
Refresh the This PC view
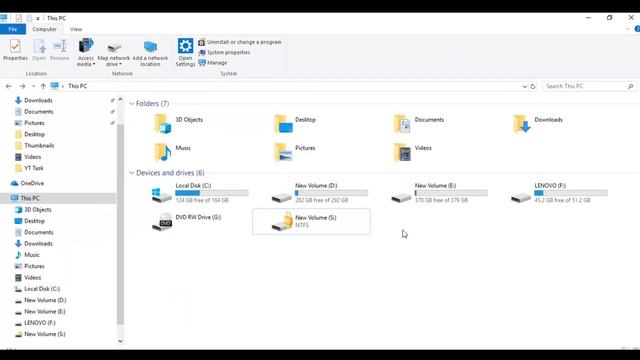[533, 87]
